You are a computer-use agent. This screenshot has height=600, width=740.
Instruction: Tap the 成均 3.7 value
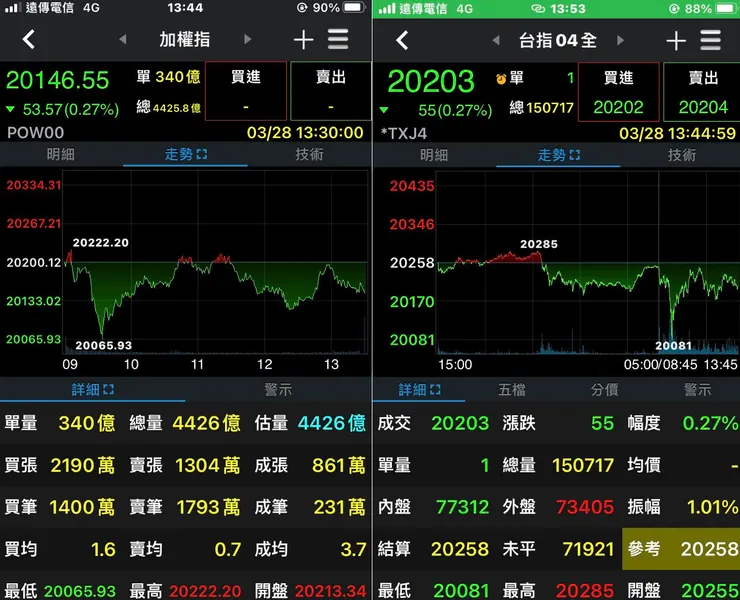[353, 549]
